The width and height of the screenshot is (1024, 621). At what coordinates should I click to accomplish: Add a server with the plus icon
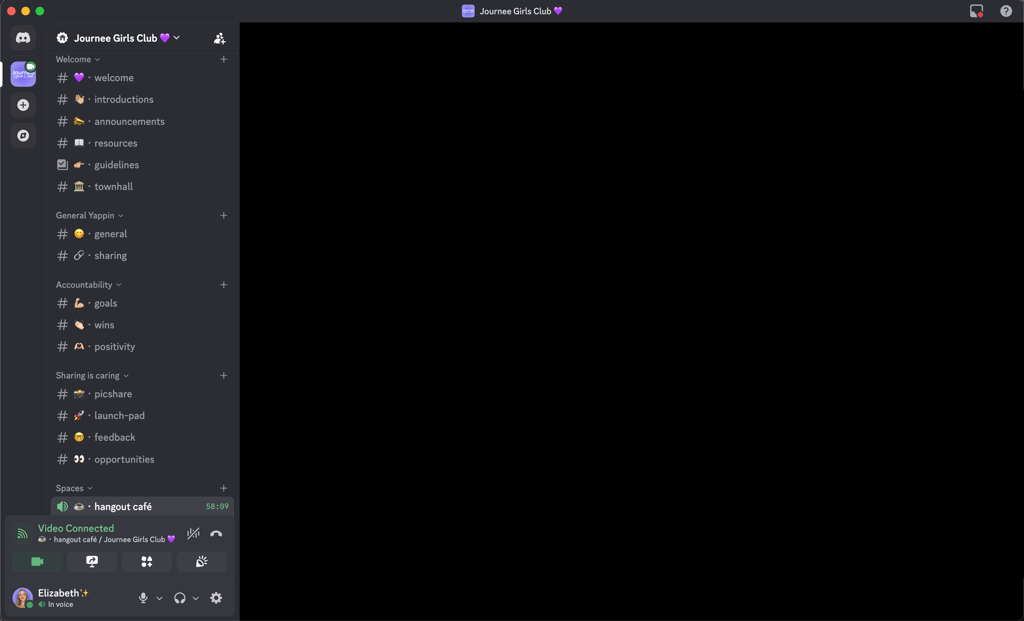click(23, 105)
